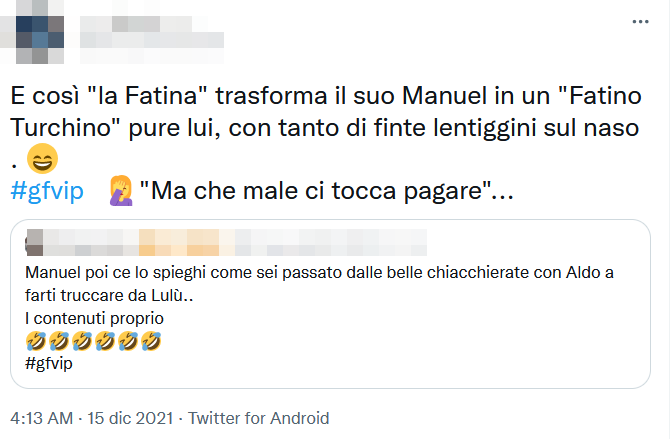
Task: Click the grinning face emoji in the tweet
Action: (x=44, y=159)
